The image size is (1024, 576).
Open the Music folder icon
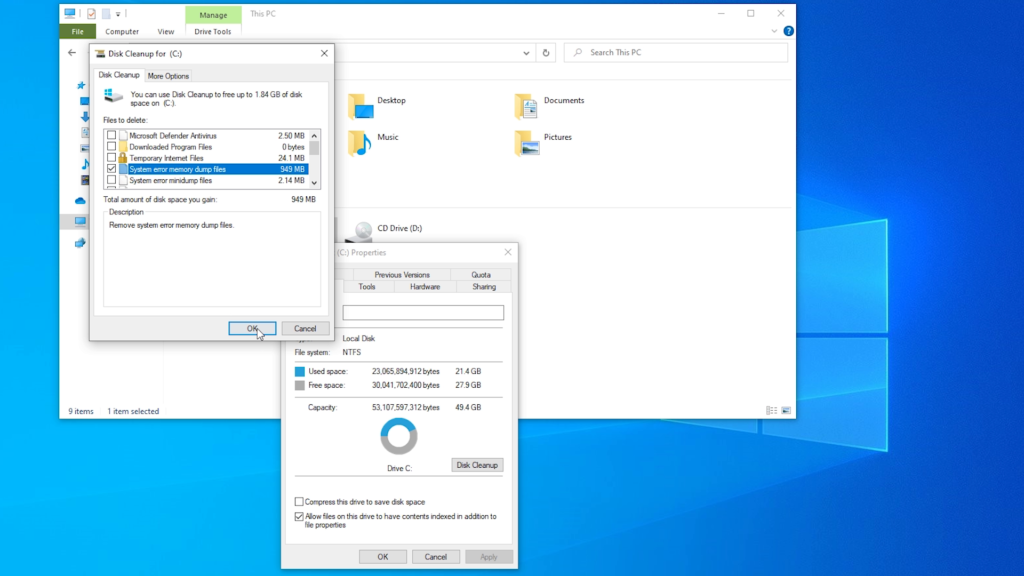click(360, 142)
